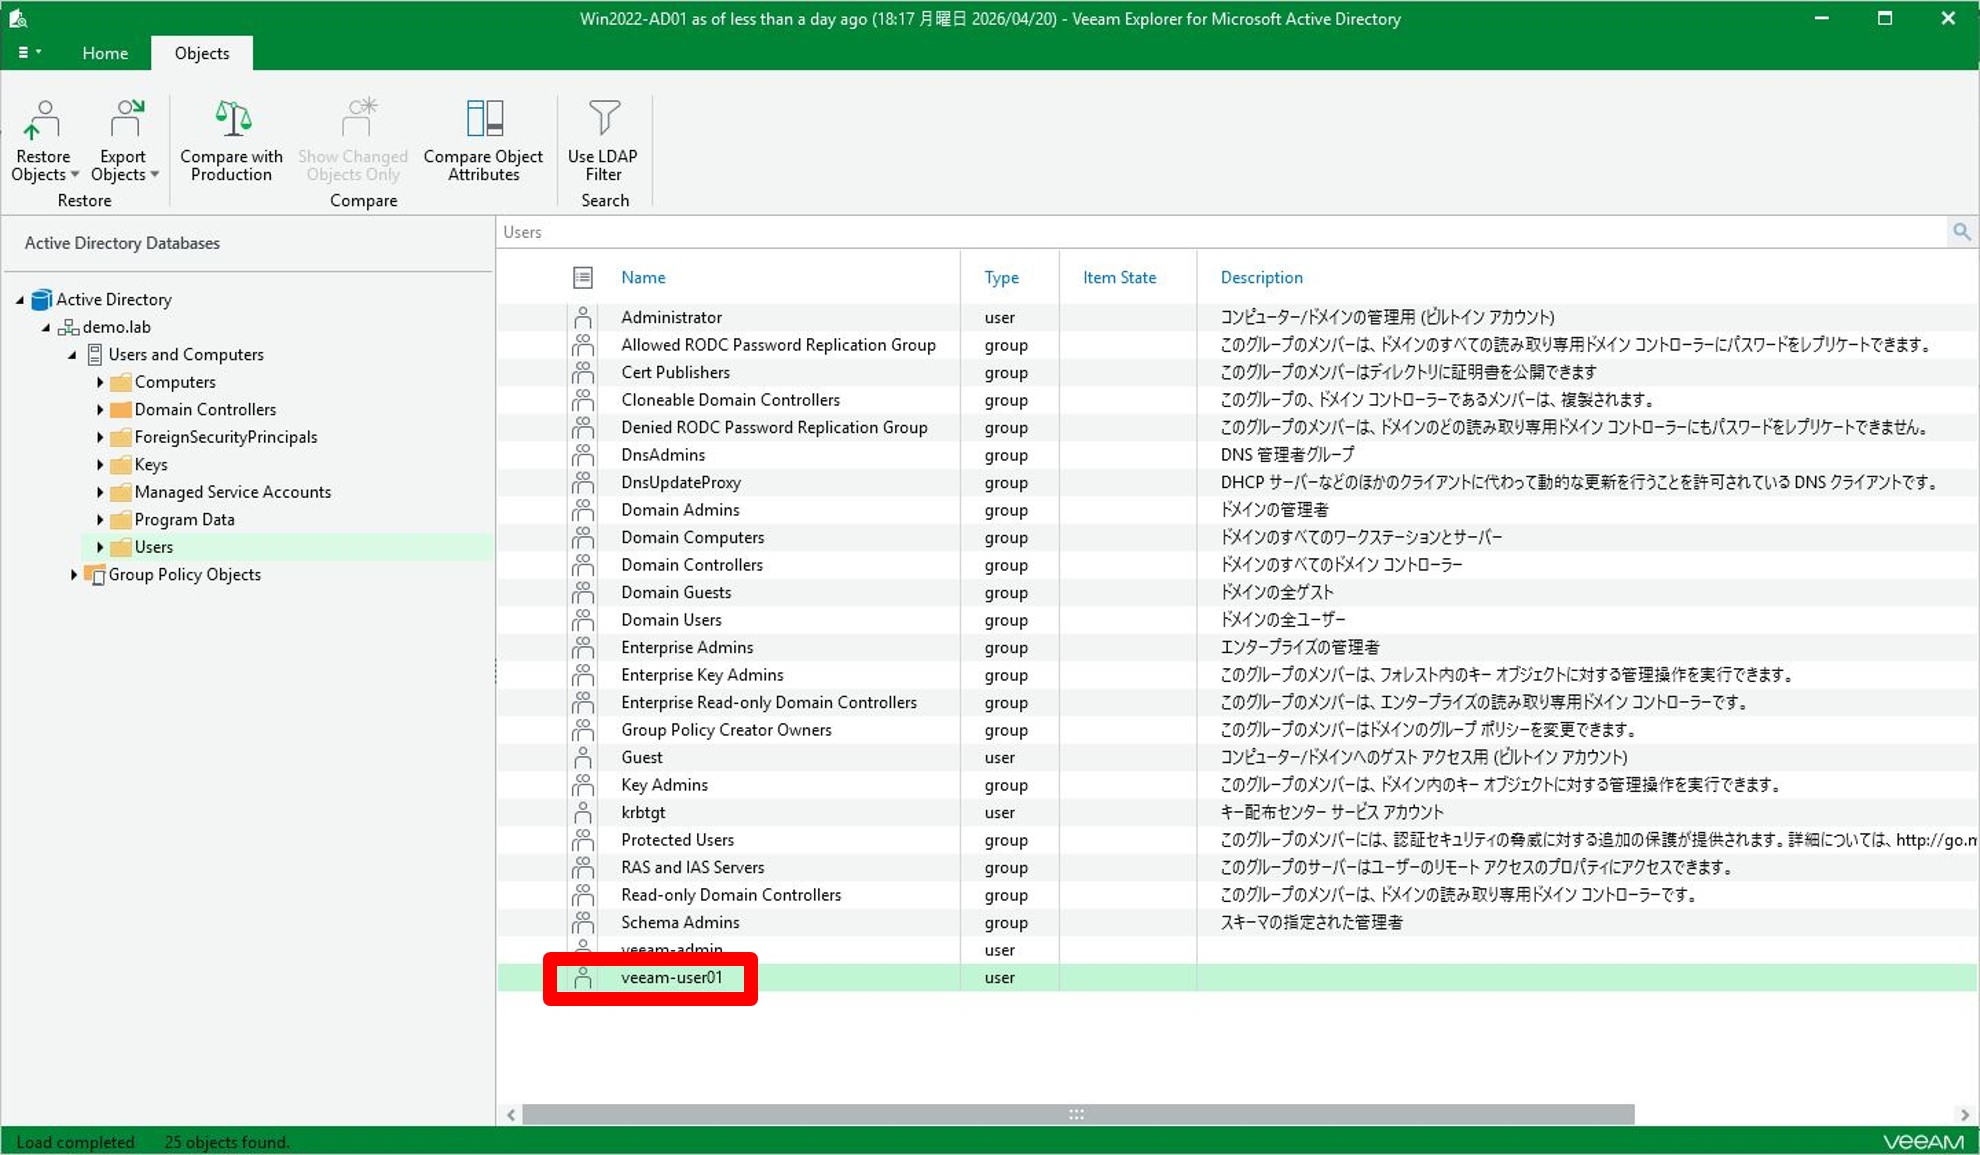
Task: Switch to the Home tab
Action: 105,53
